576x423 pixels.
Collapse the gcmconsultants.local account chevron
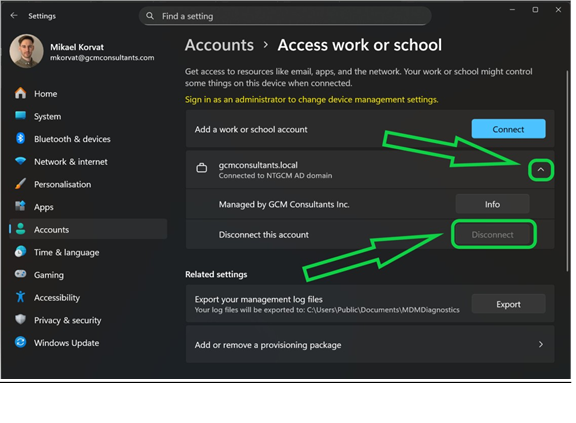point(541,170)
